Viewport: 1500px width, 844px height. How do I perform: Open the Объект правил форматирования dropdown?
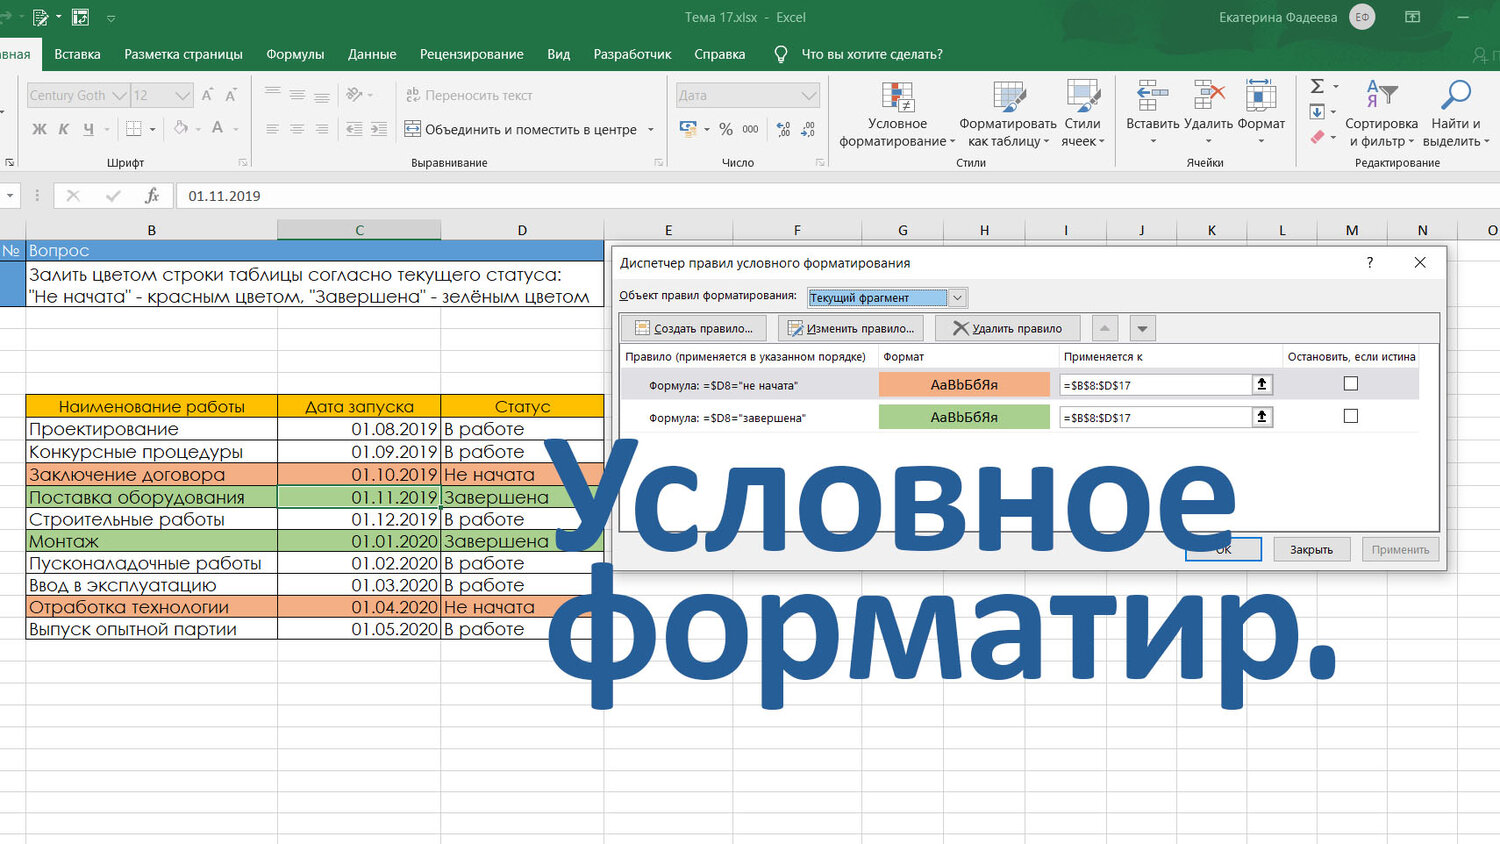pyautogui.click(x=956, y=297)
